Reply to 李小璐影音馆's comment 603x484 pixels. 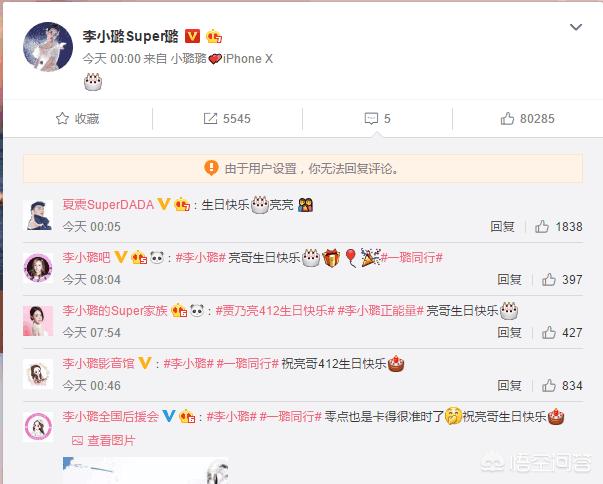click(x=510, y=385)
